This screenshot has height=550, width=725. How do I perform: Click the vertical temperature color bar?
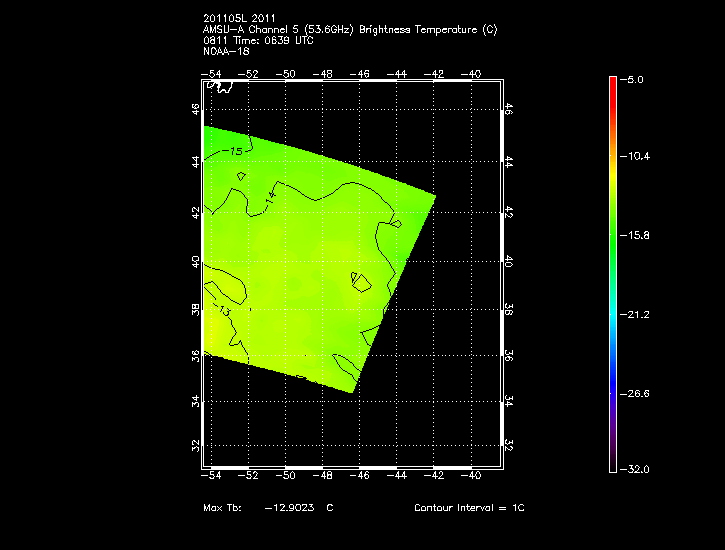click(613, 272)
